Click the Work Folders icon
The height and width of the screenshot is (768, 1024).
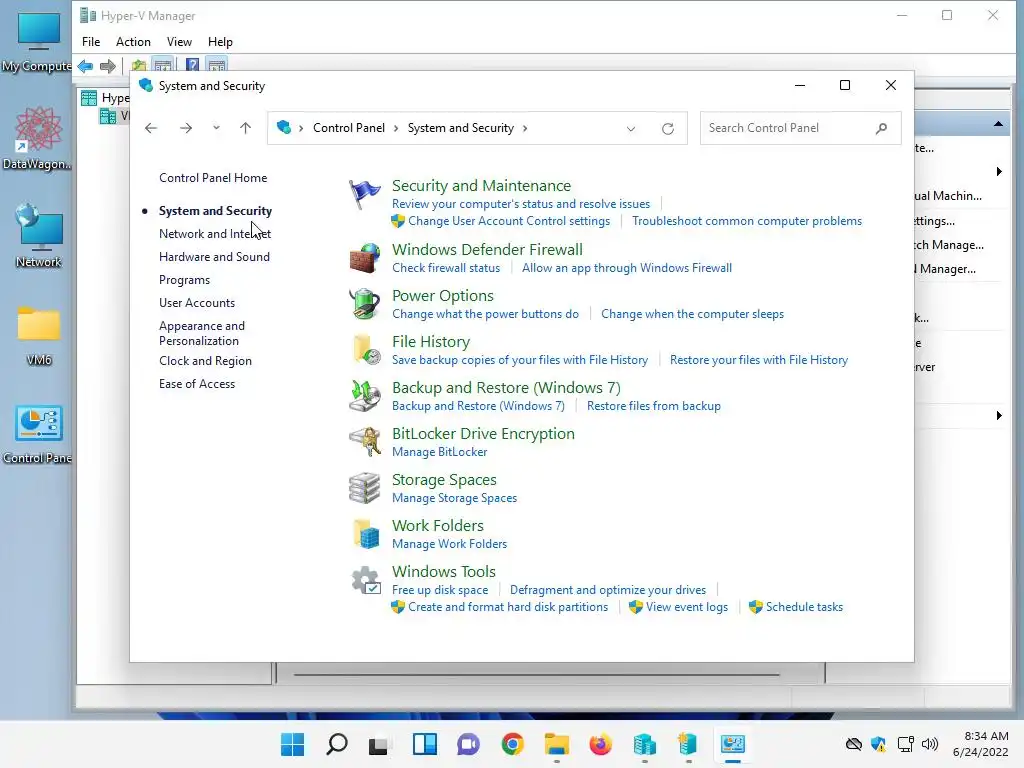click(x=364, y=534)
